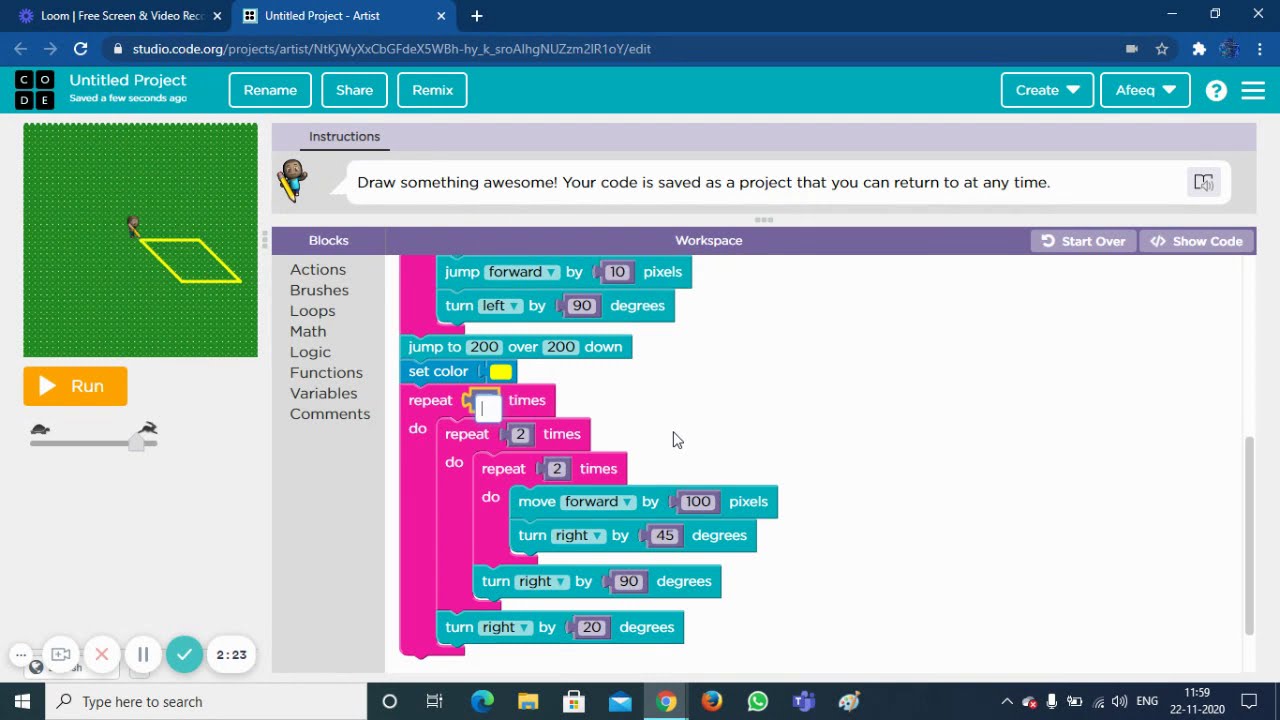The image size is (1280, 720).
Task: Open a new browser tab
Action: pos(477,16)
